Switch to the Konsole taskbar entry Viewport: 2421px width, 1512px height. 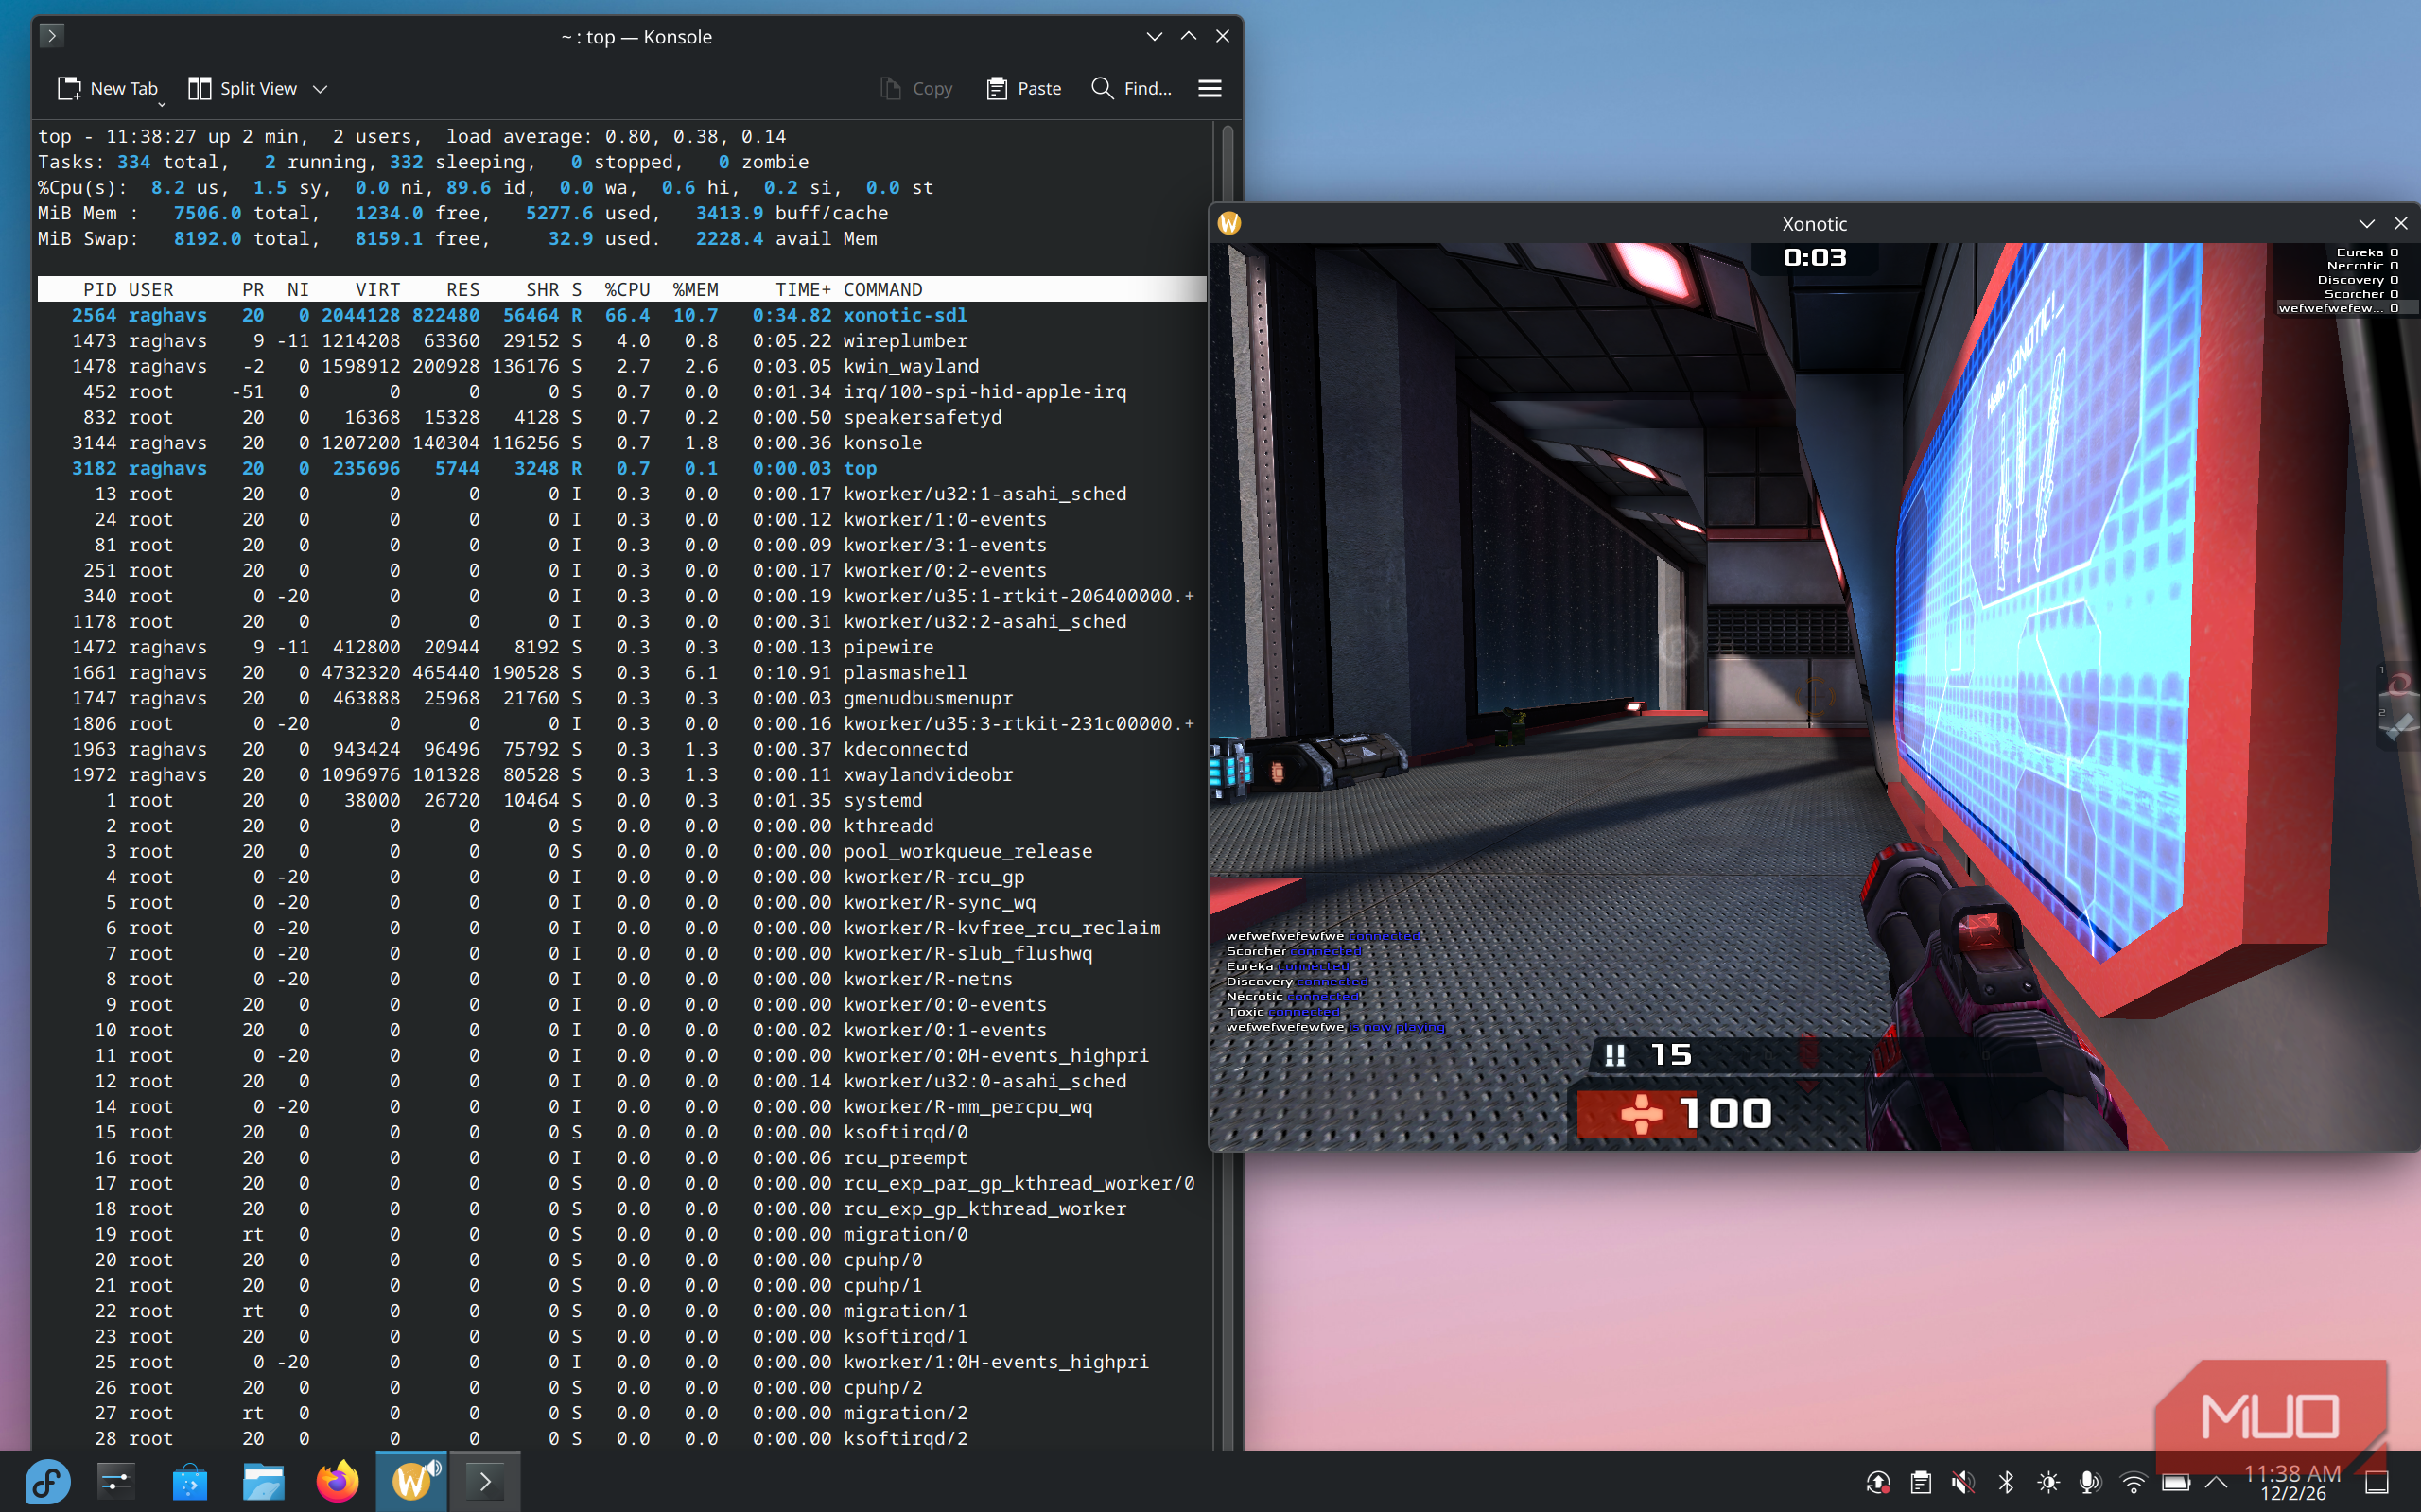pos(485,1481)
